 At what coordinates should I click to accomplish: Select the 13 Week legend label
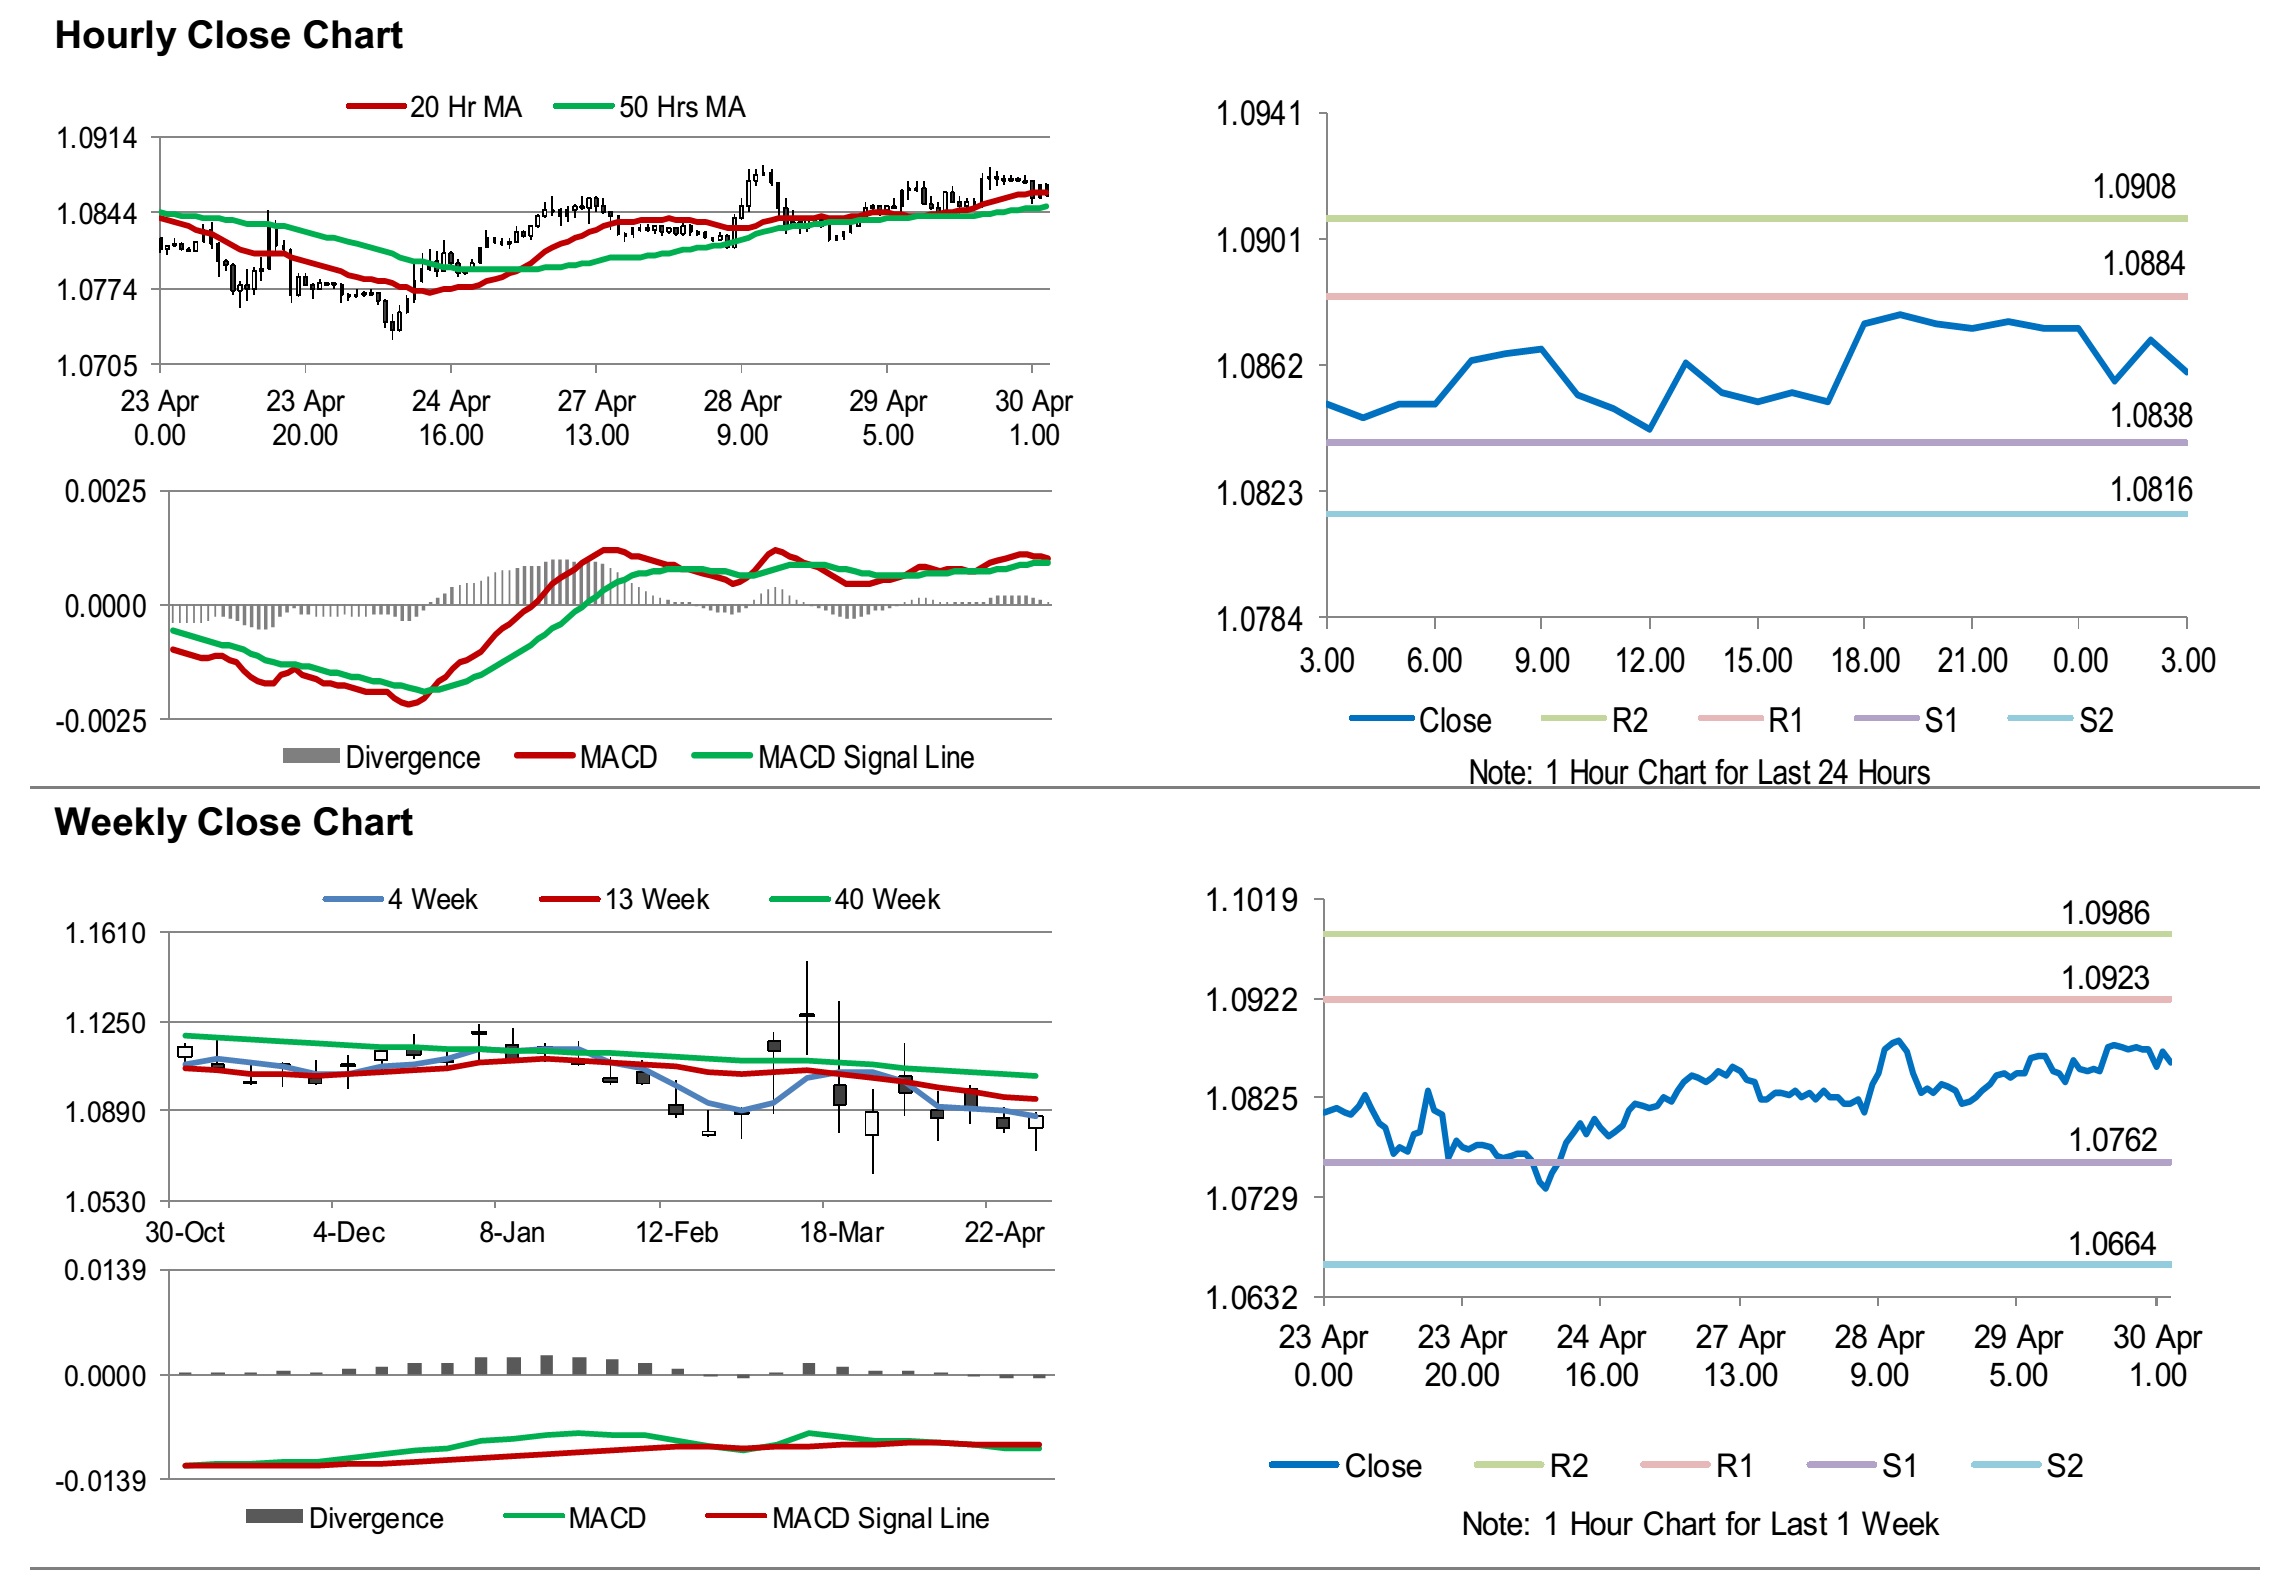tap(656, 899)
